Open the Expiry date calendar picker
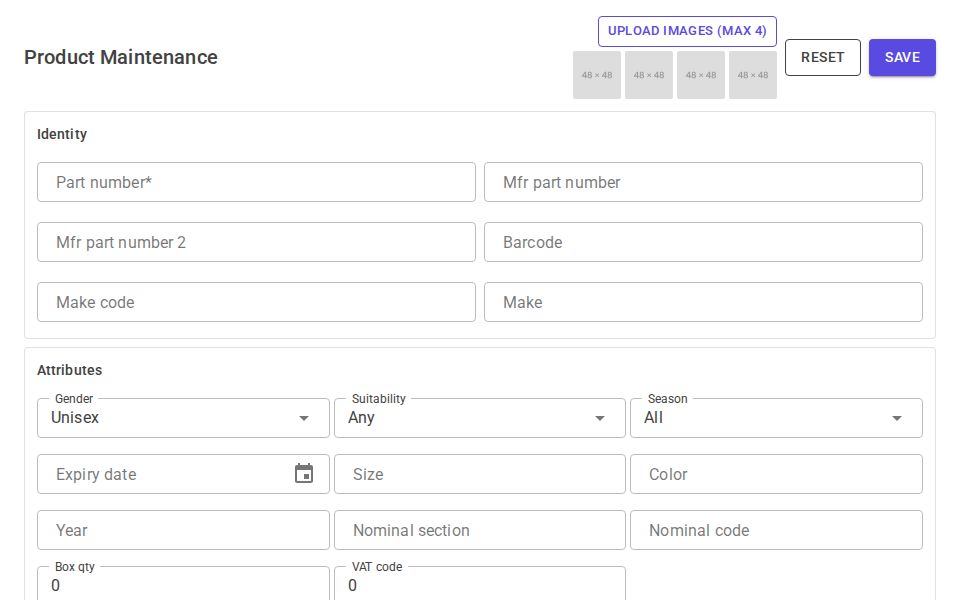The image size is (960, 600). (x=305, y=473)
